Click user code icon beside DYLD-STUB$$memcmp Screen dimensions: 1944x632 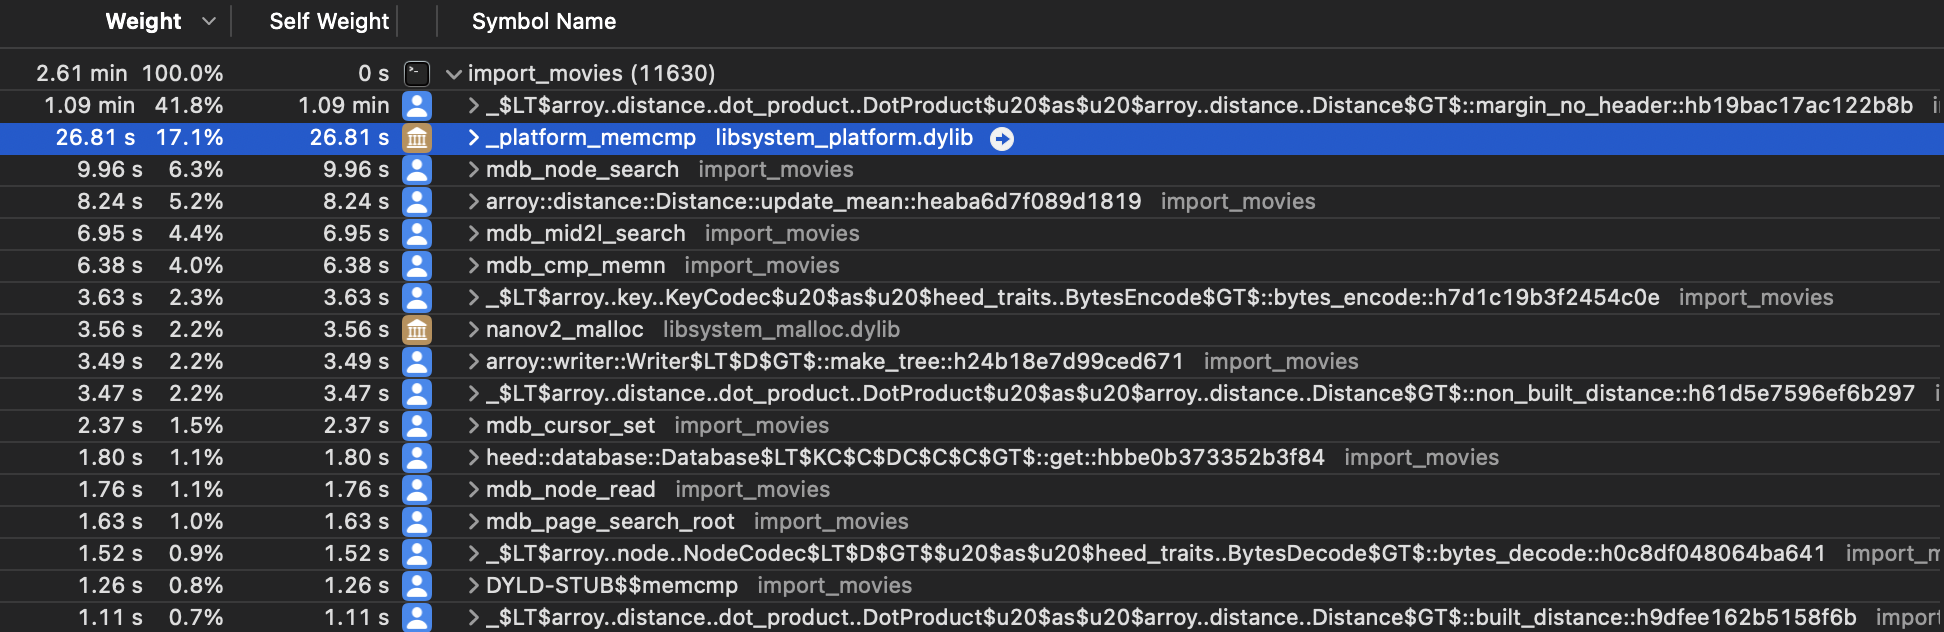416,586
